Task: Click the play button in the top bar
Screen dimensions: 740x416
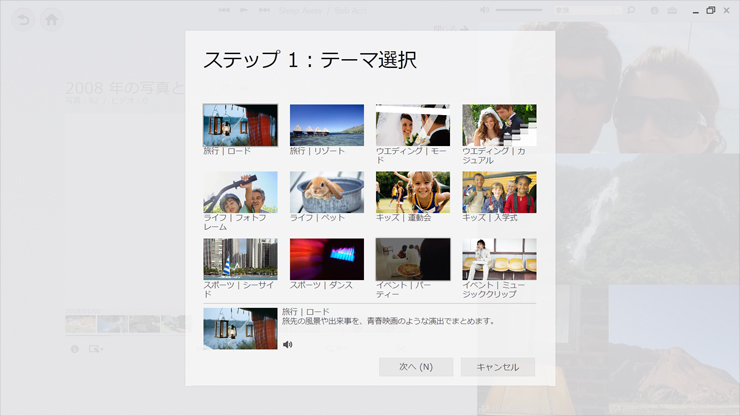Action: coord(244,10)
